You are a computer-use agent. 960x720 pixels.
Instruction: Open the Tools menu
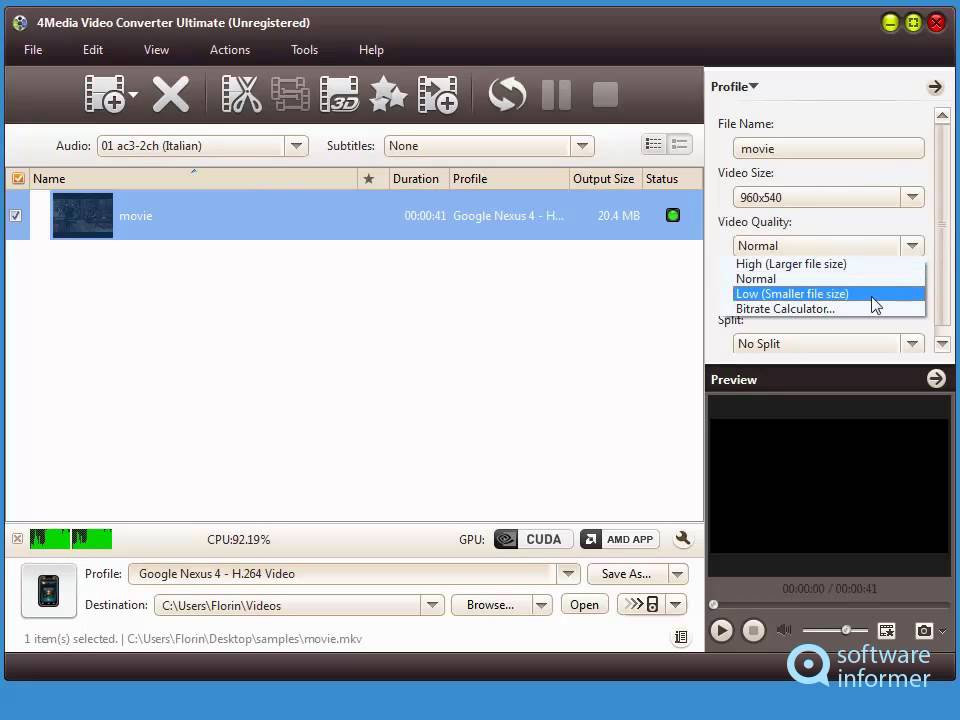tap(304, 50)
